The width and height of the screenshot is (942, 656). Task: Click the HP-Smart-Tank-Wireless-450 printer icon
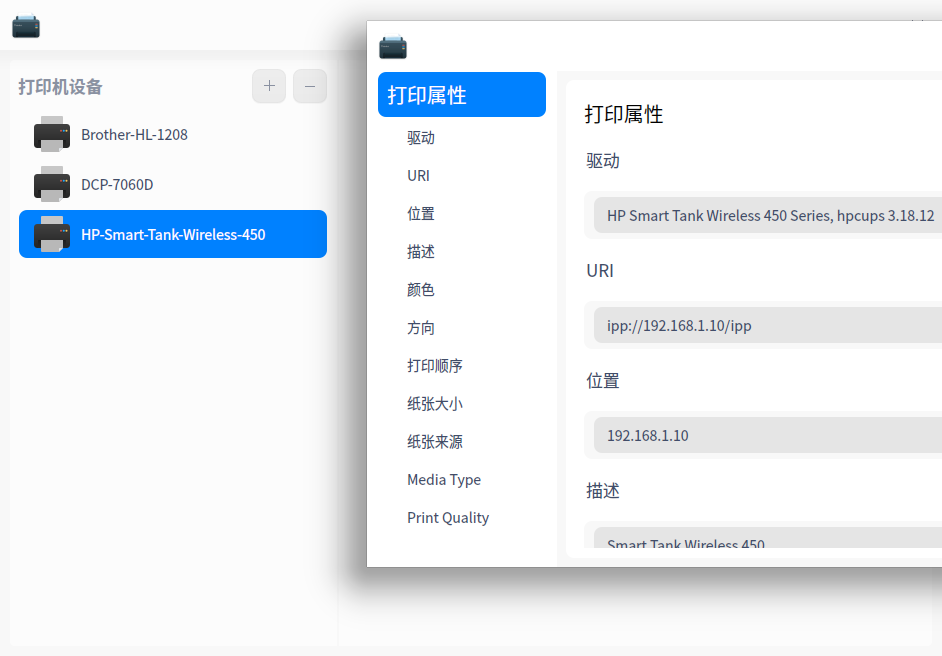click(52, 234)
